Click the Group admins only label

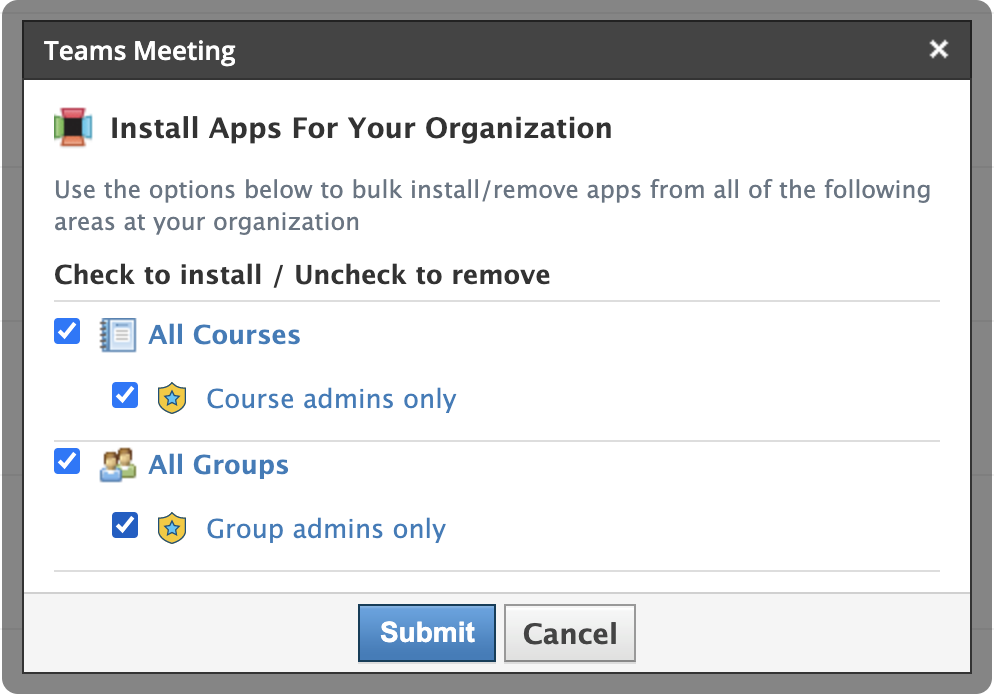[326, 529]
